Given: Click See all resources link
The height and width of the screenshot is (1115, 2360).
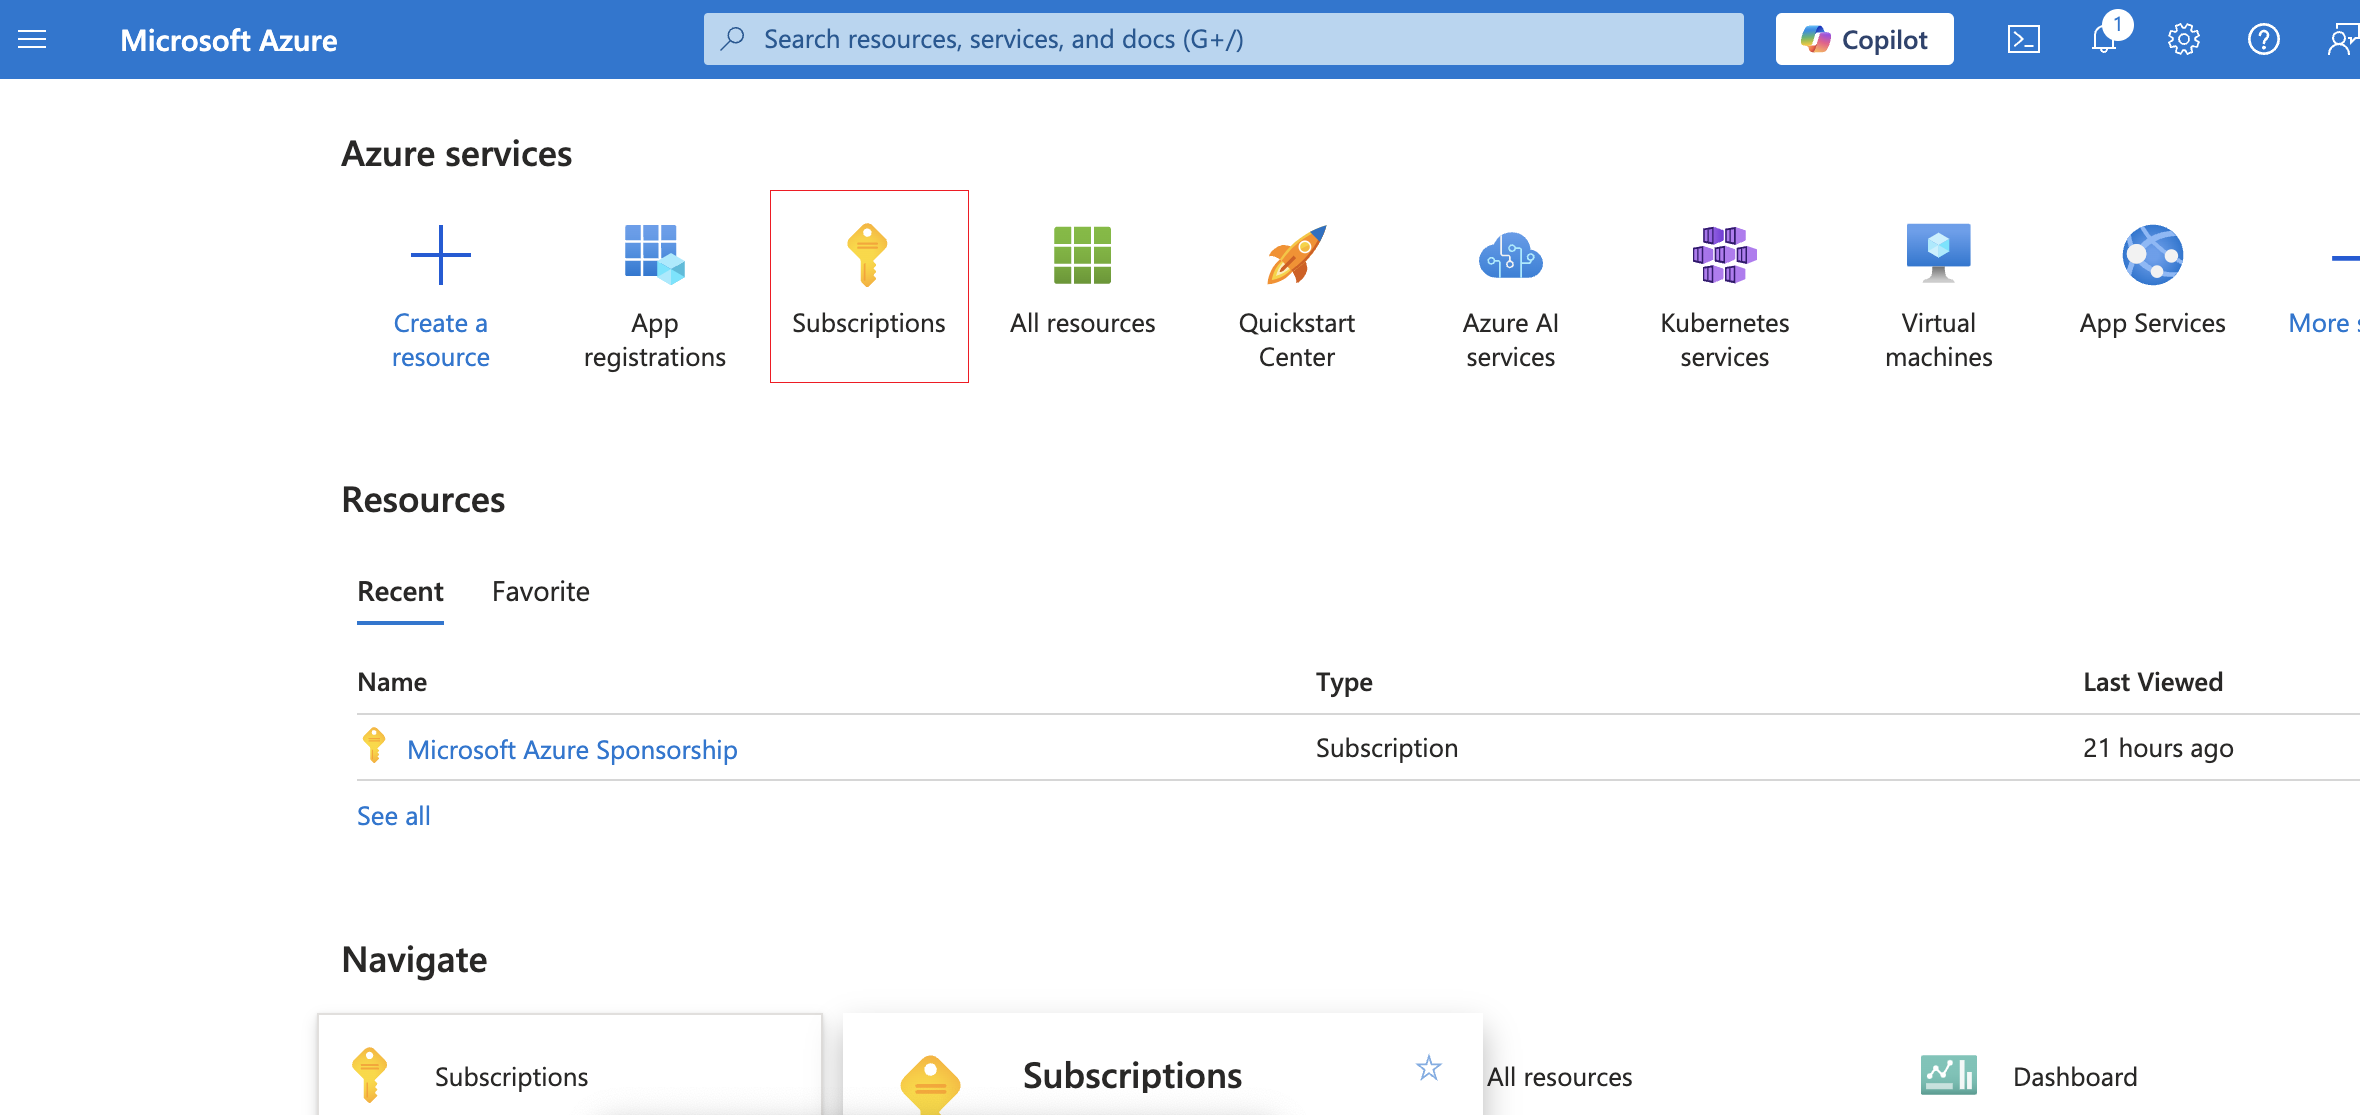Looking at the screenshot, I should 394,816.
